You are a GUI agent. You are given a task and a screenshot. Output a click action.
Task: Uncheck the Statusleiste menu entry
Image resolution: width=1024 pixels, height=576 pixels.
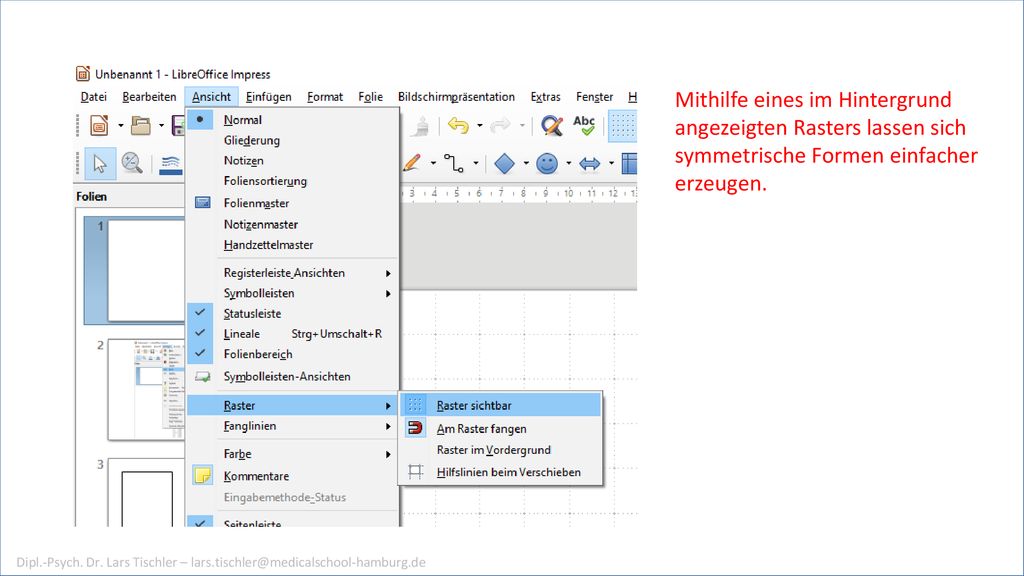[292, 313]
